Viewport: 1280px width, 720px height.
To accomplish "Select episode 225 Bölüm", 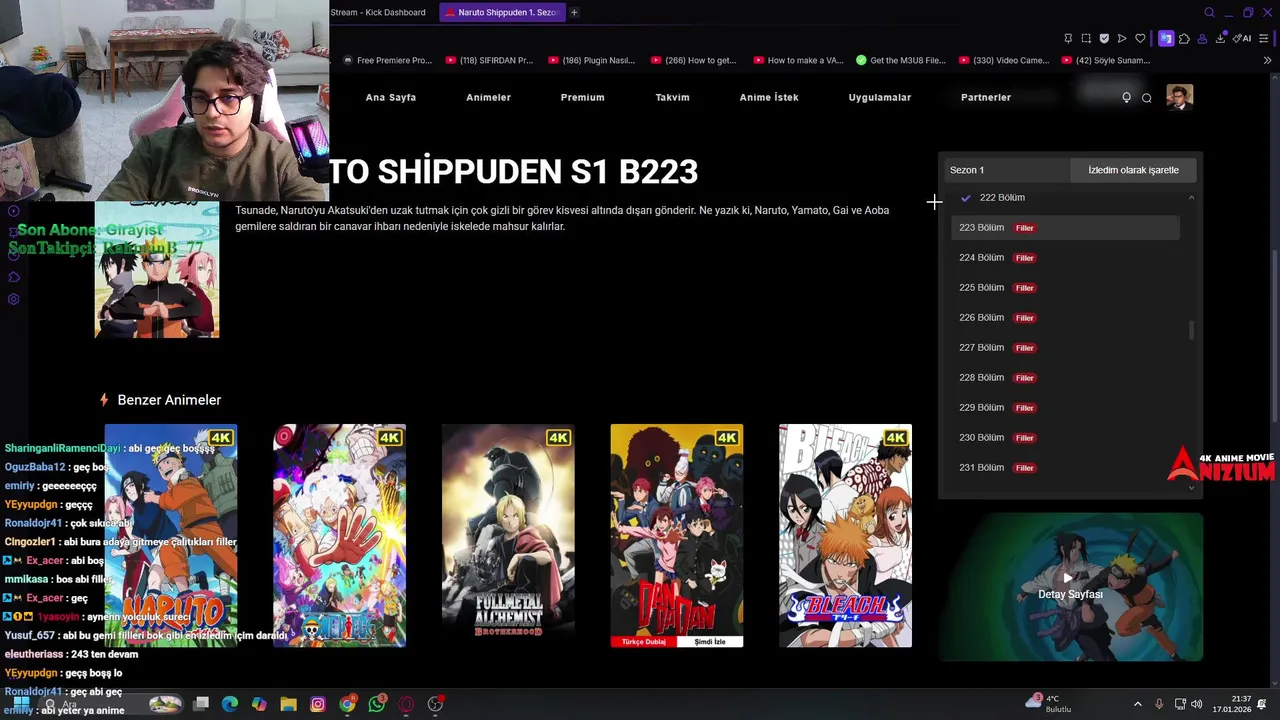I will [1065, 288].
